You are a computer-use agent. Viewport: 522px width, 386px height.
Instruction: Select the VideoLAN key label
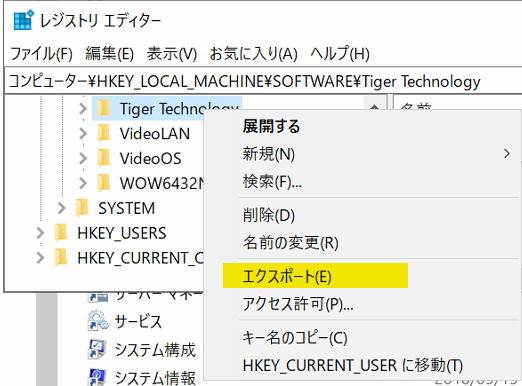tap(155, 134)
